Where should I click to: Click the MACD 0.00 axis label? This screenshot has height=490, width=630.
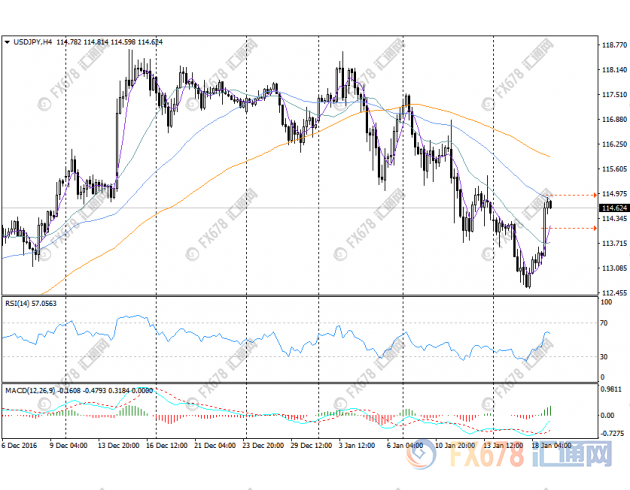point(609,414)
